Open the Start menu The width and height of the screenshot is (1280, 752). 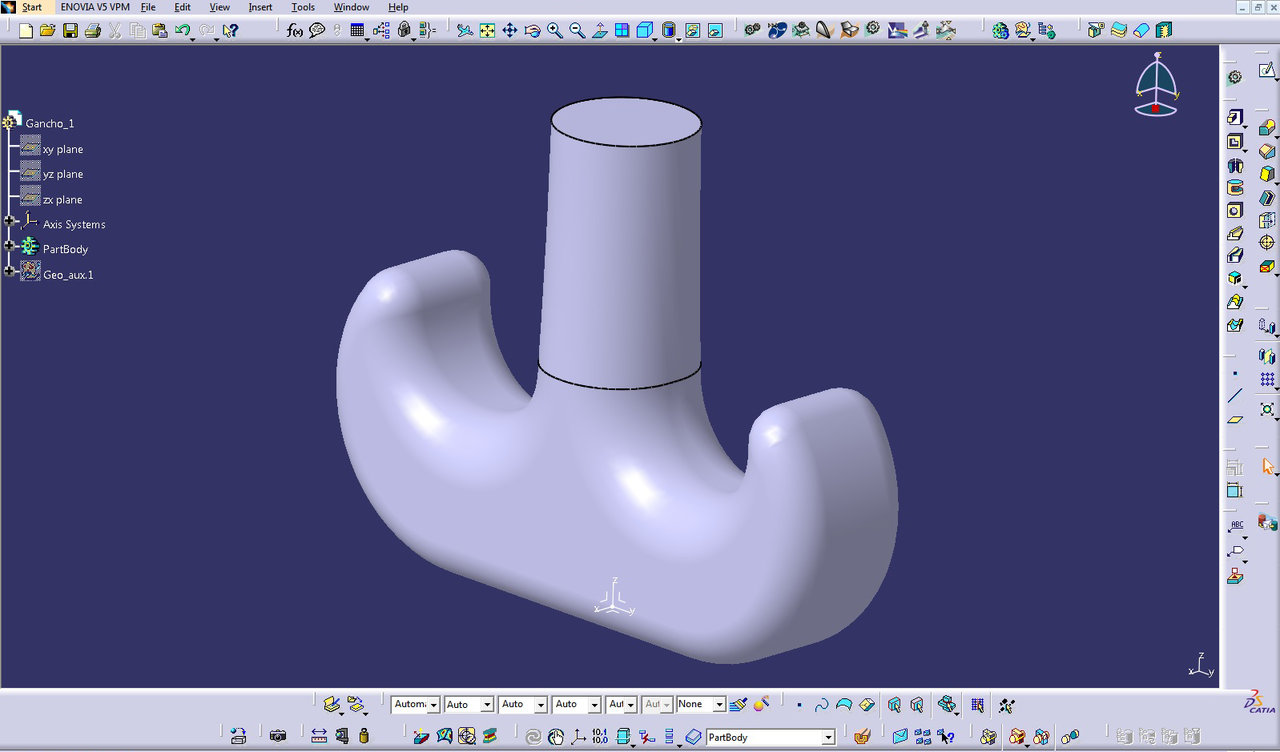pyautogui.click(x=32, y=7)
